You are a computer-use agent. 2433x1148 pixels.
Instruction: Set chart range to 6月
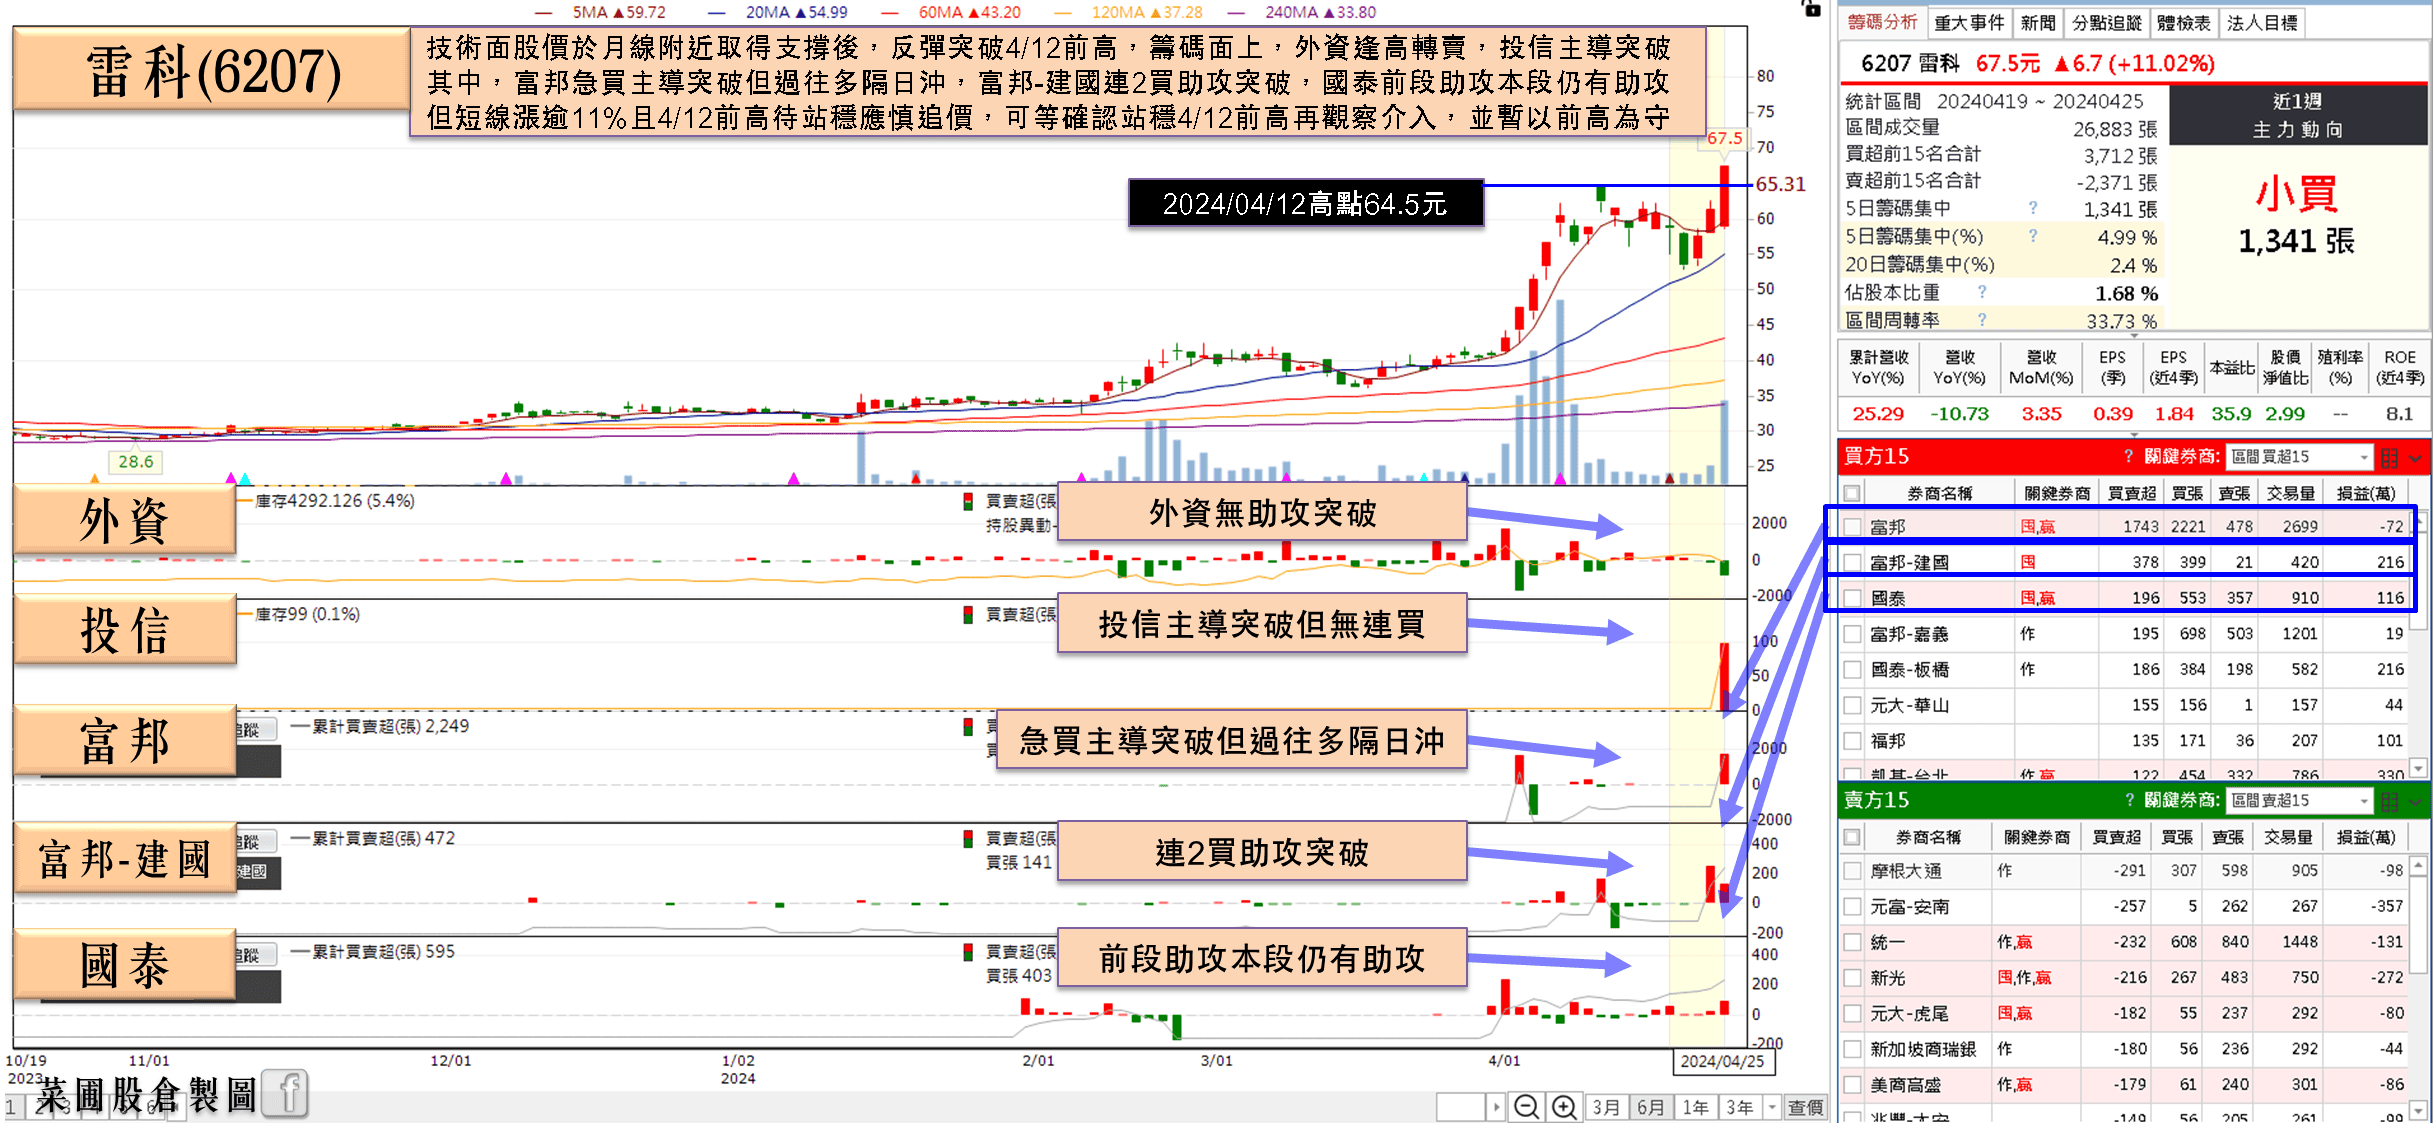pyautogui.click(x=1650, y=1107)
